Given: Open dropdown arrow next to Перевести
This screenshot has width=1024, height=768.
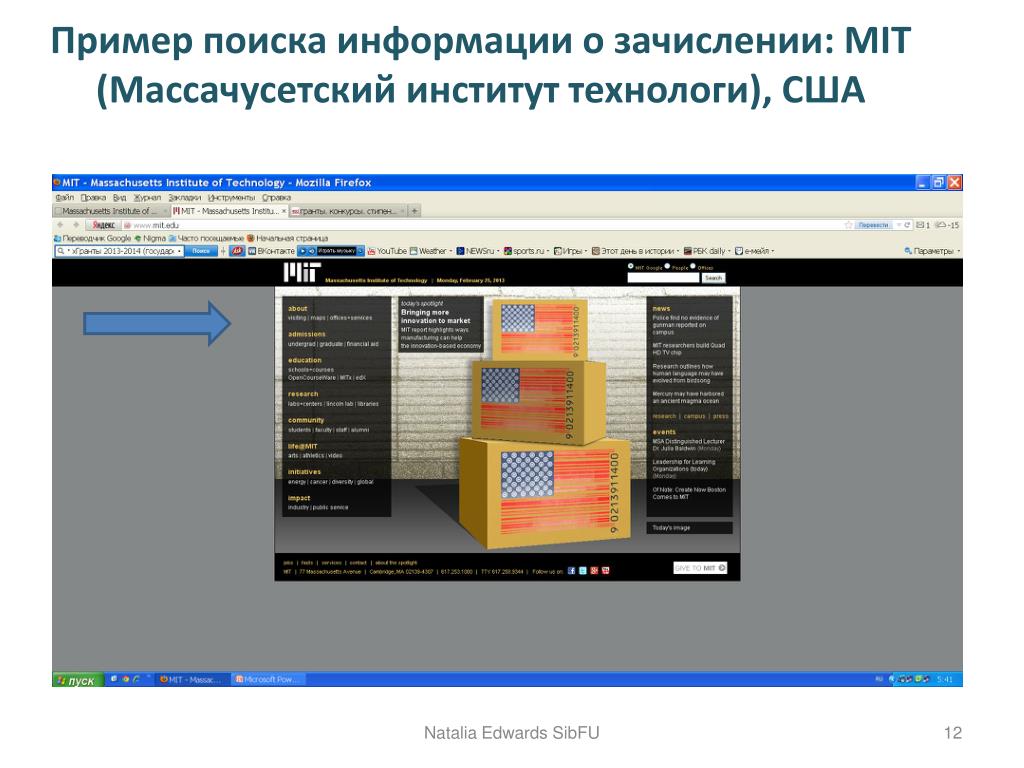Looking at the screenshot, I should [x=899, y=225].
